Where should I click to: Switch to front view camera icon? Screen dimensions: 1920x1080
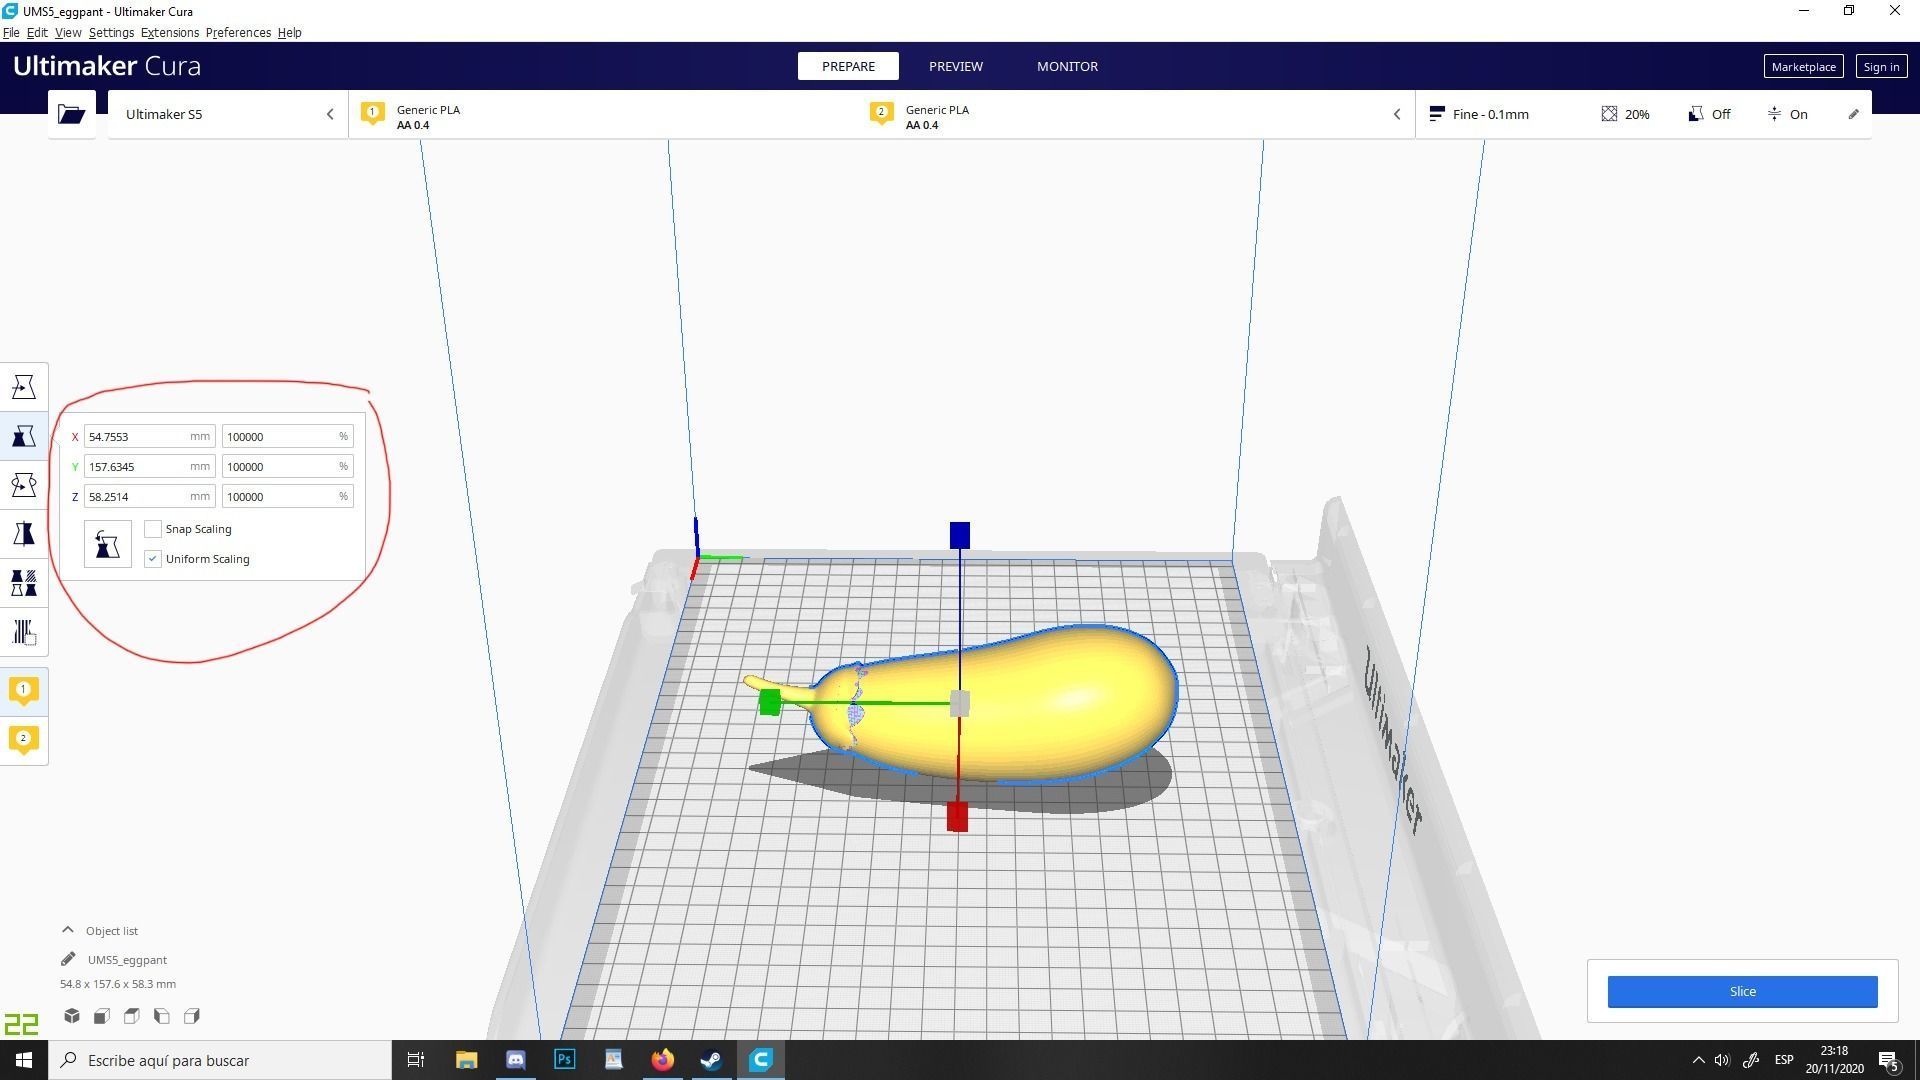(x=102, y=1016)
